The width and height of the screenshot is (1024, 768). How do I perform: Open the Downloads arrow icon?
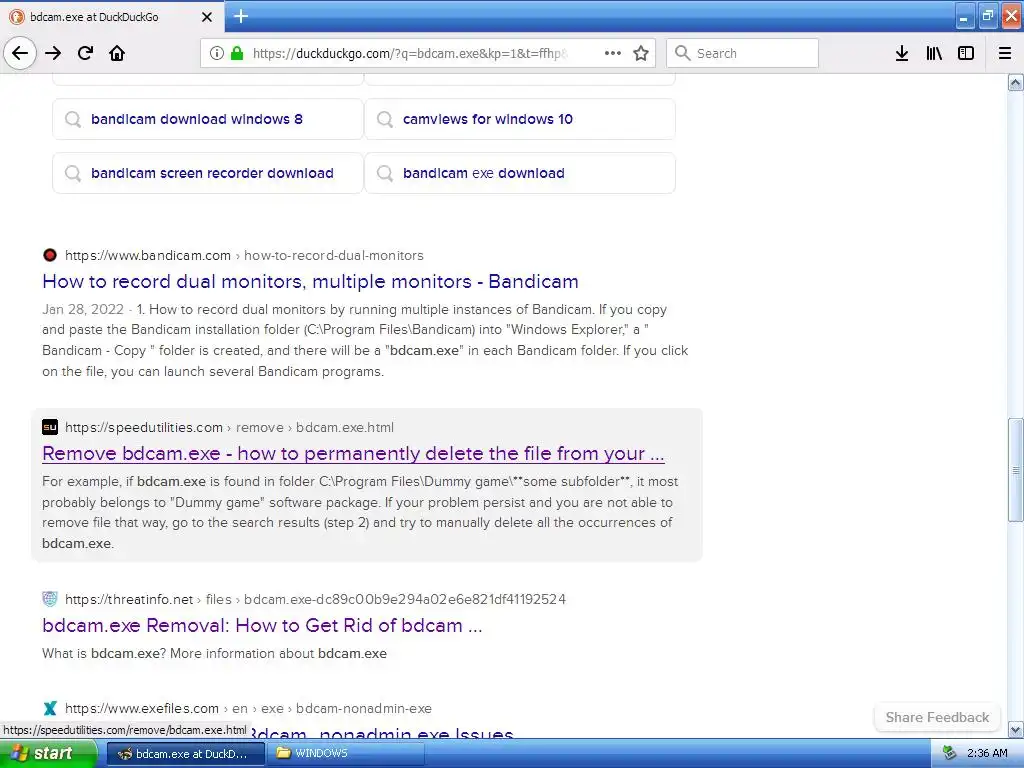point(902,53)
